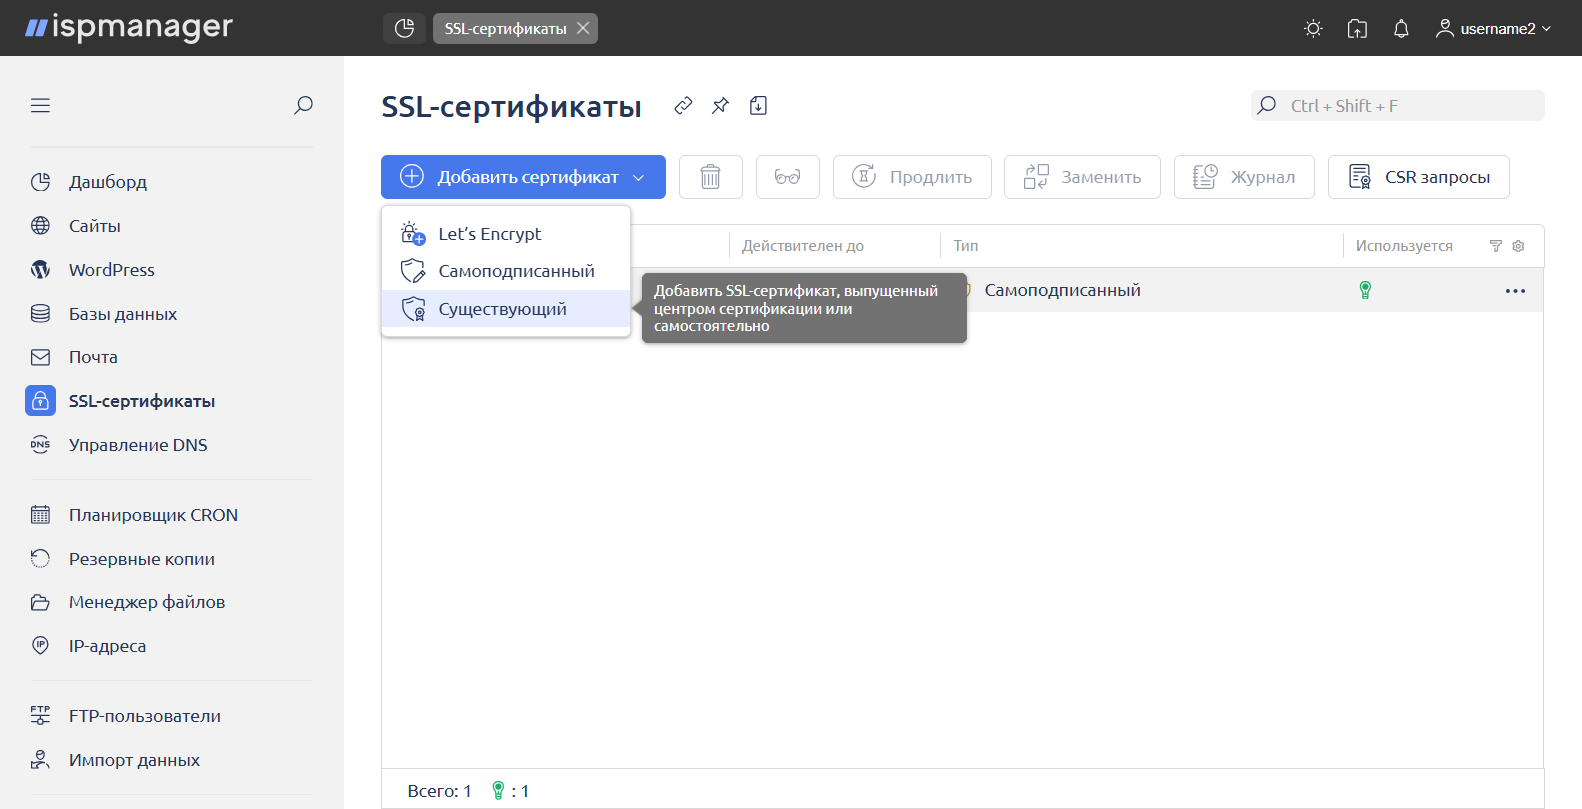
Task: Copy page link icon next to title
Action: click(x=683, y=106)
